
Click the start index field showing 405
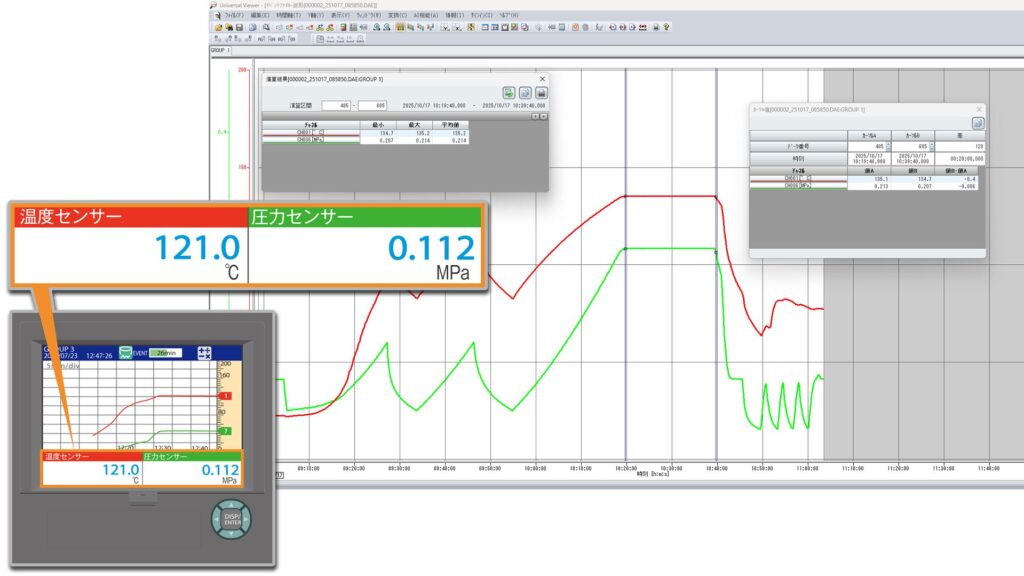coord(336,105)
